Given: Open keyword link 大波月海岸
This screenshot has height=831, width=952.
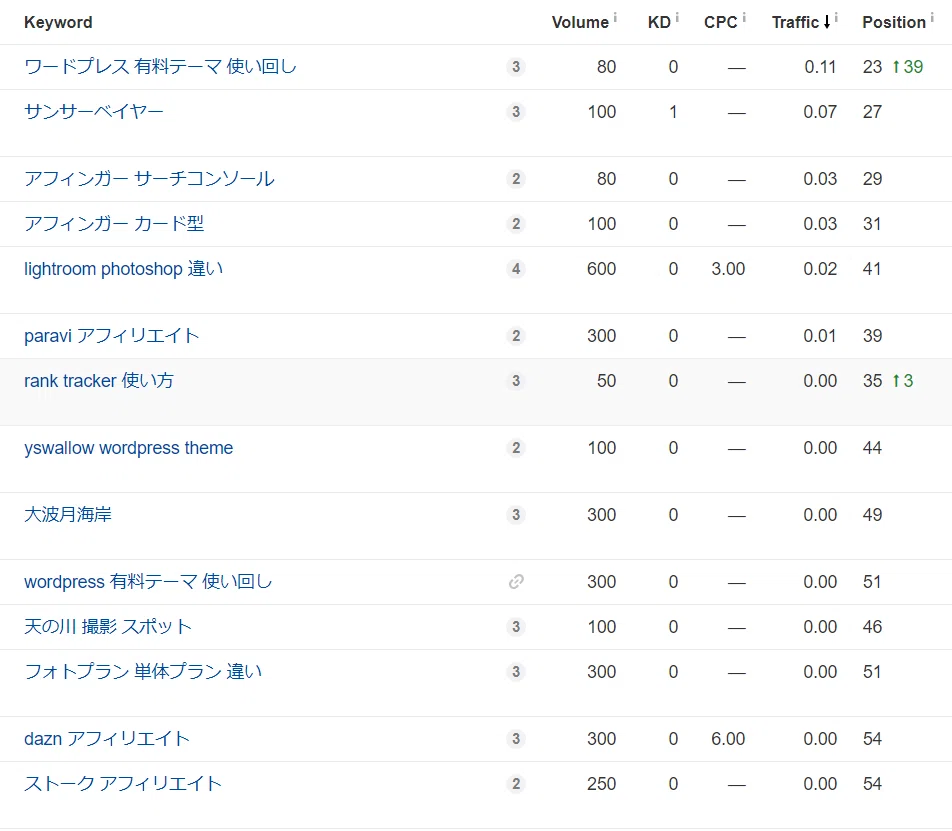Looking at the screenshot, I should [68, 515].
